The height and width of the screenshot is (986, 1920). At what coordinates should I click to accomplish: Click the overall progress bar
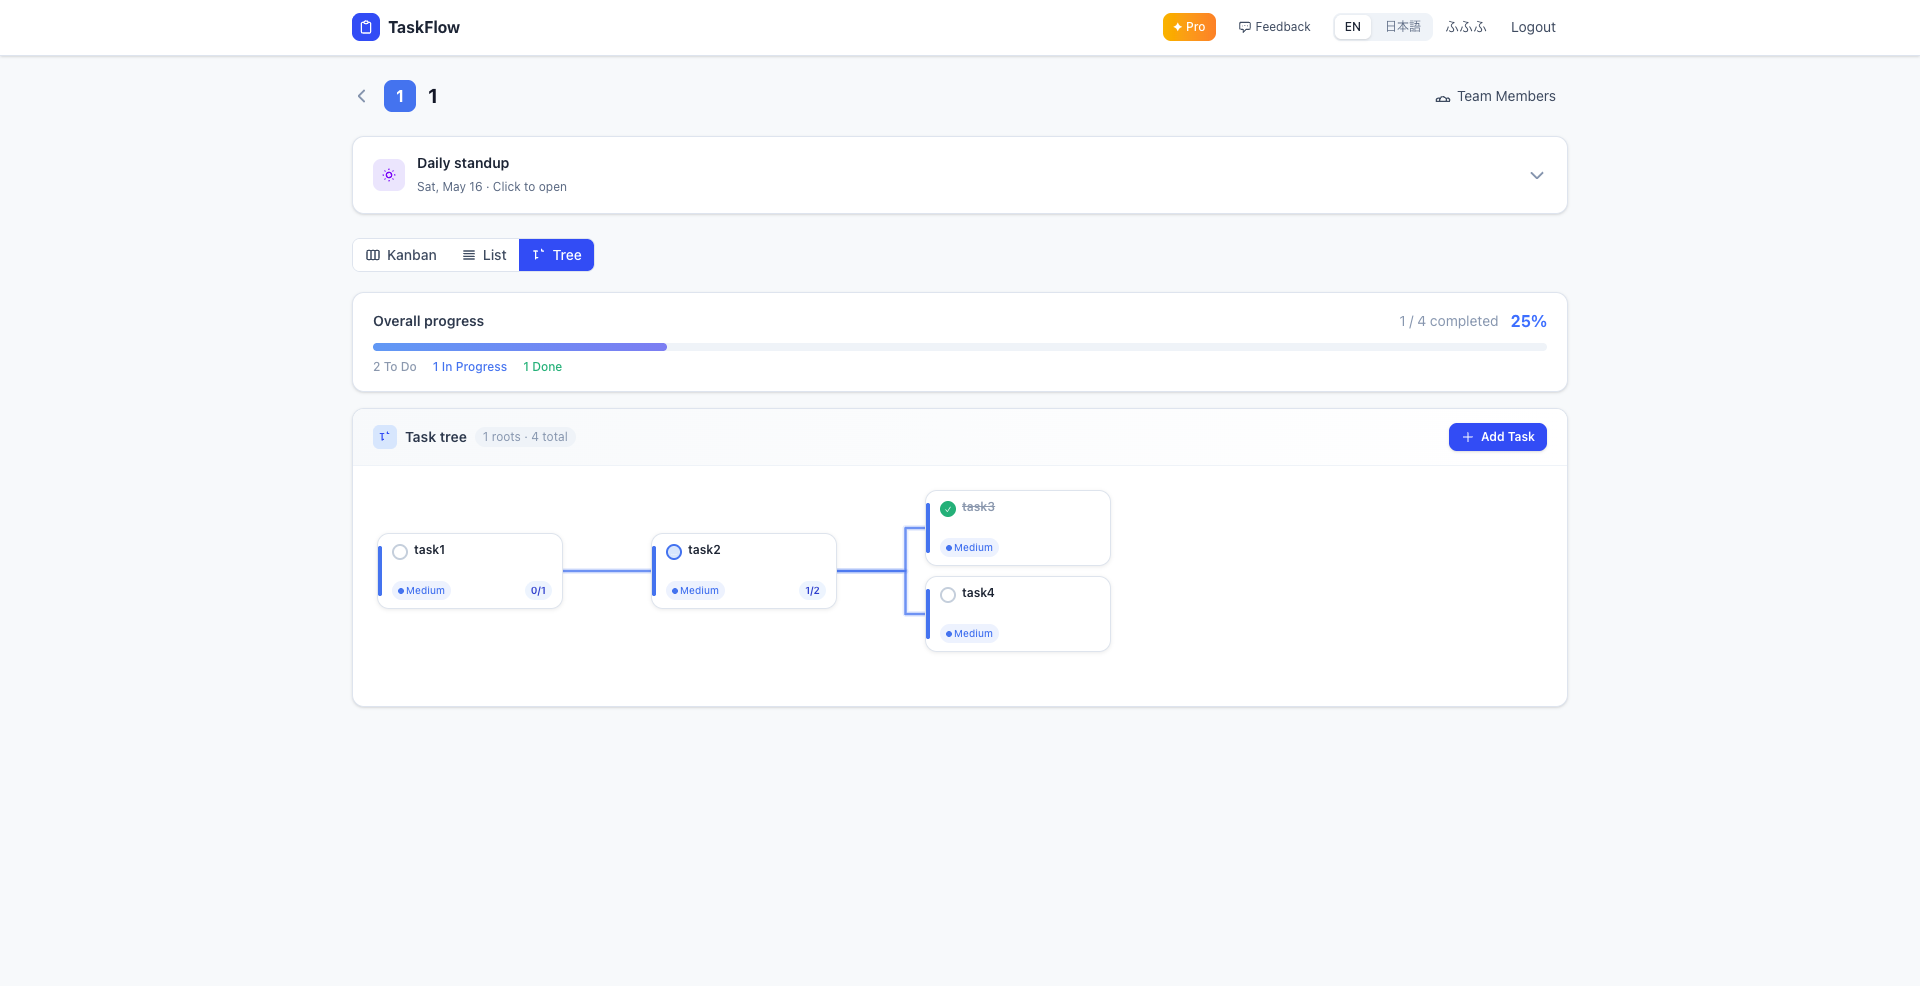point(960,347)
